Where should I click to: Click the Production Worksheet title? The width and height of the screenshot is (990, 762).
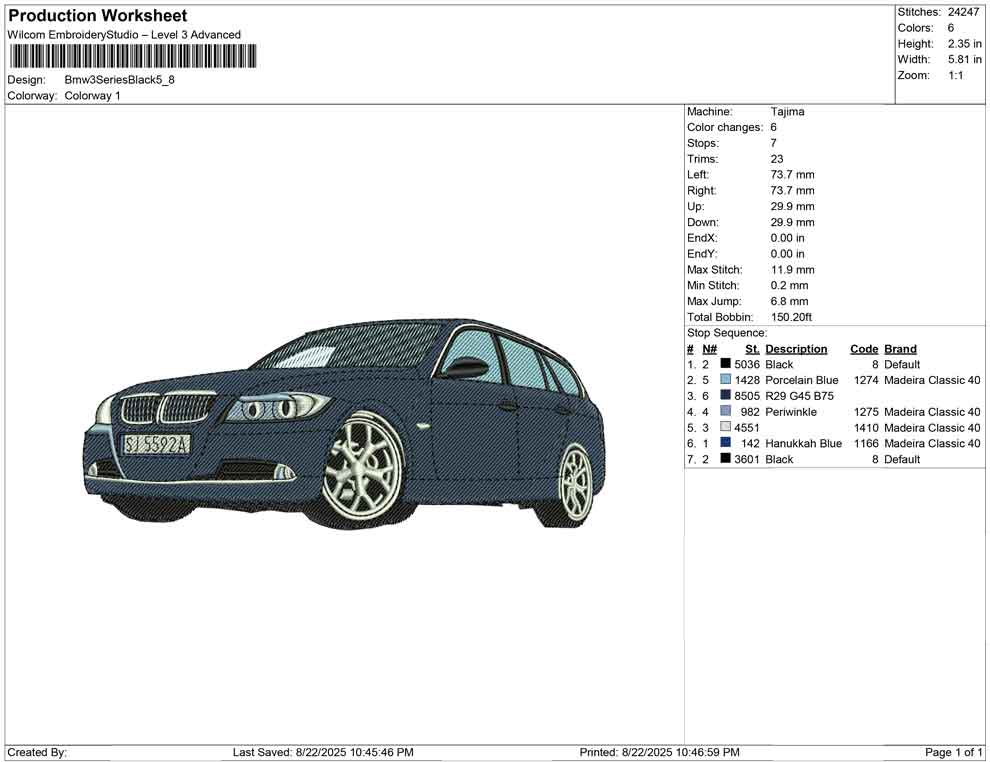98,16
